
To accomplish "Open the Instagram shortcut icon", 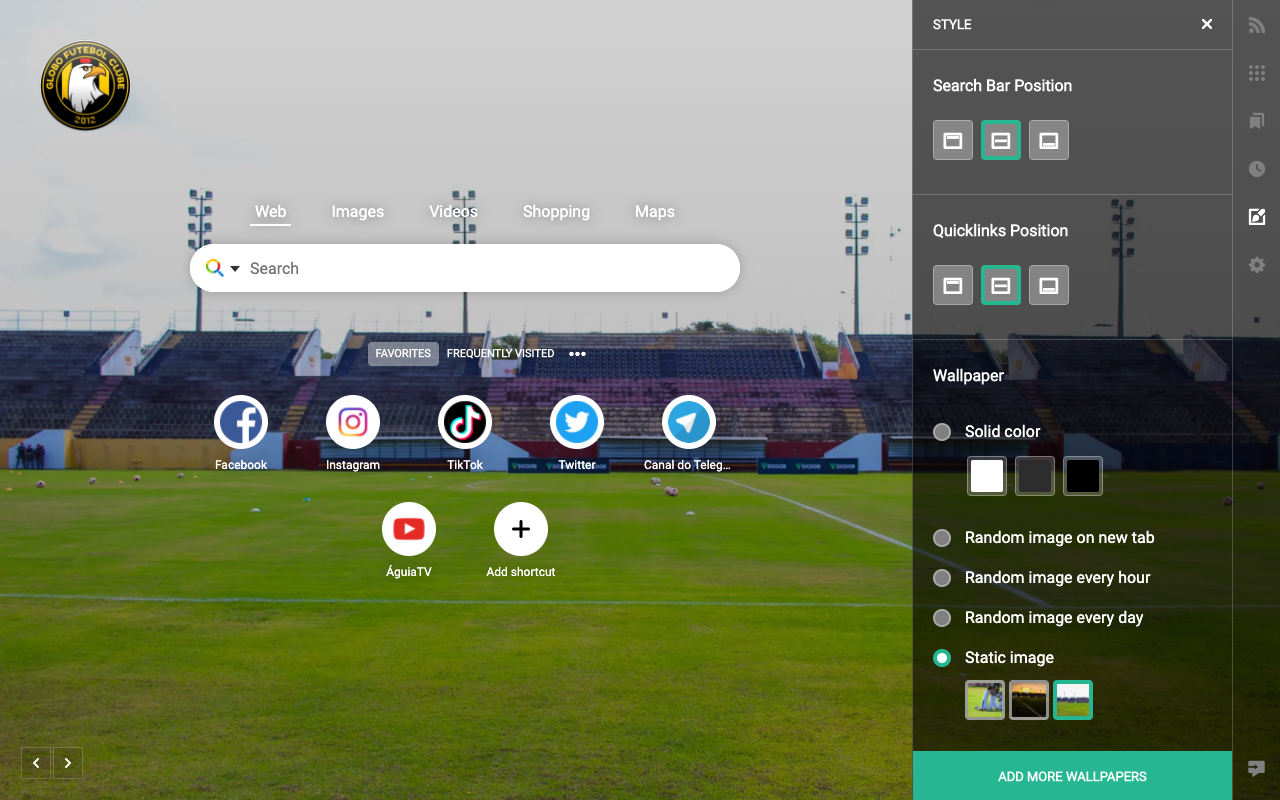I will point(353,423).
